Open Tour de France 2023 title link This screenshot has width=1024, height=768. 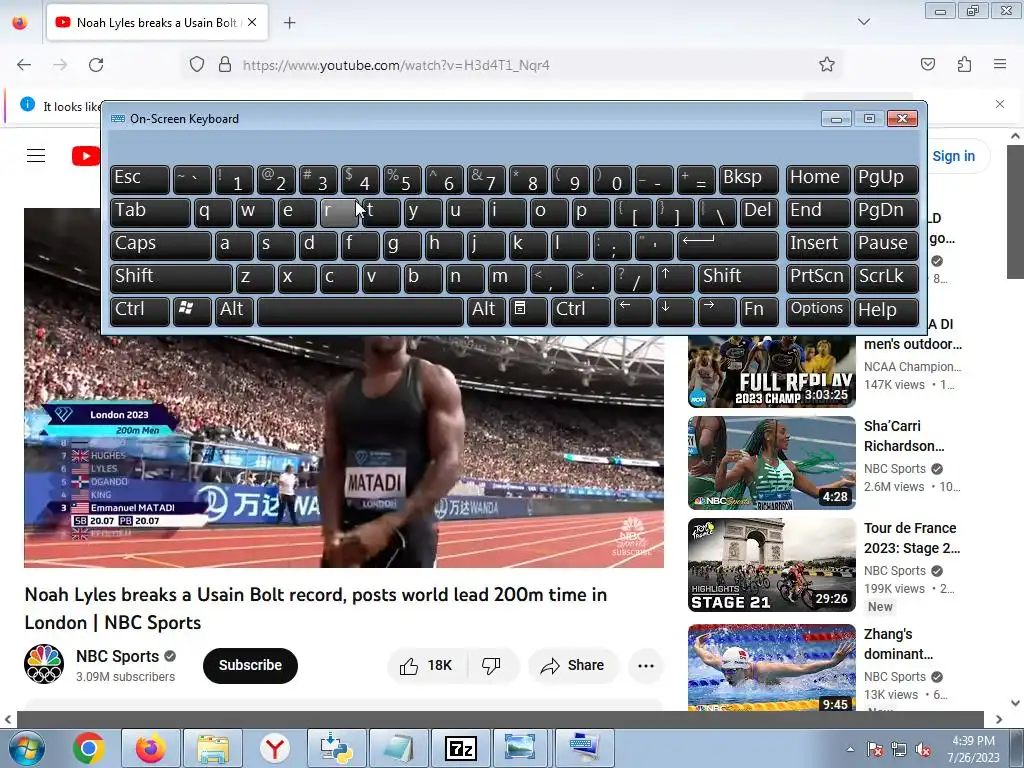[912, 538]
